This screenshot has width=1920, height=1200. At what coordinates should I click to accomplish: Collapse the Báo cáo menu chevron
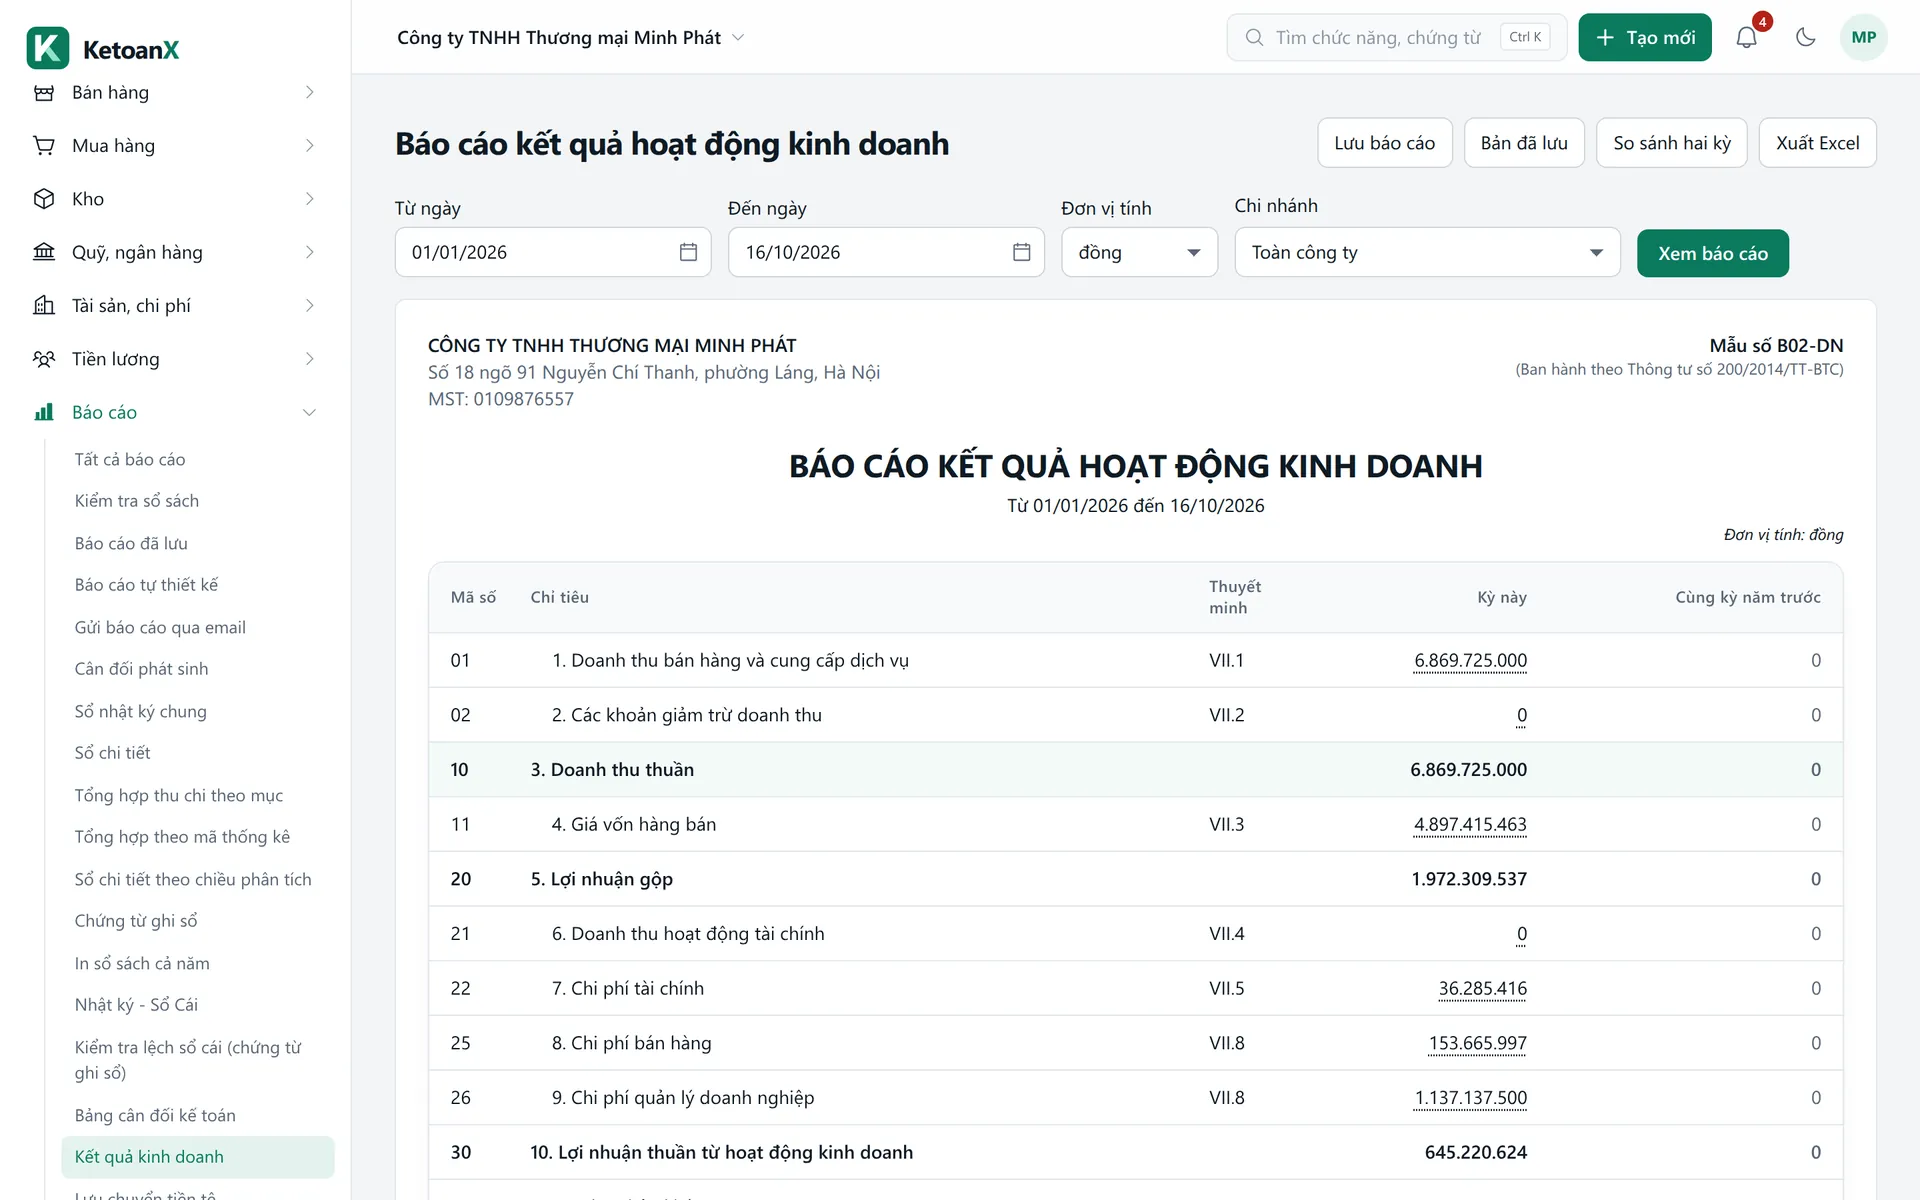(309, 412)
